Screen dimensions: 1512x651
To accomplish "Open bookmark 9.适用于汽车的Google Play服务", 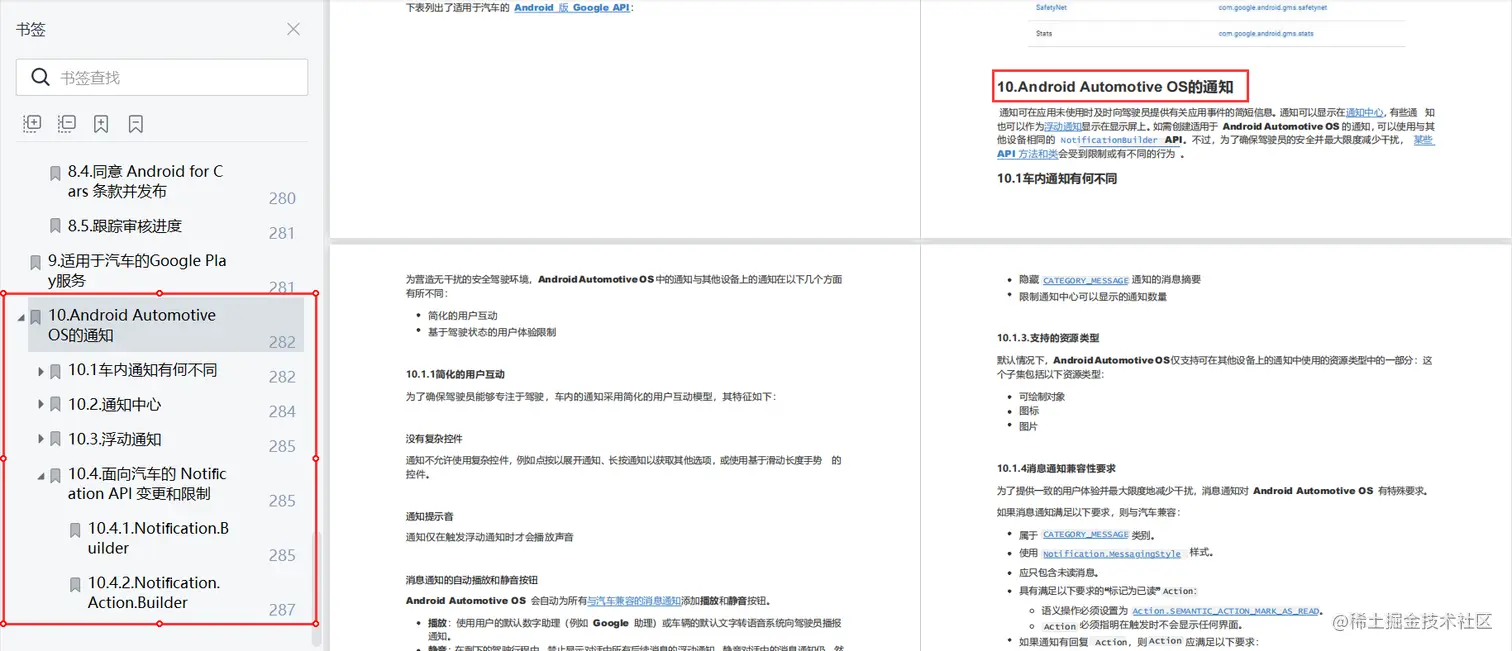I will pos(137,270).
